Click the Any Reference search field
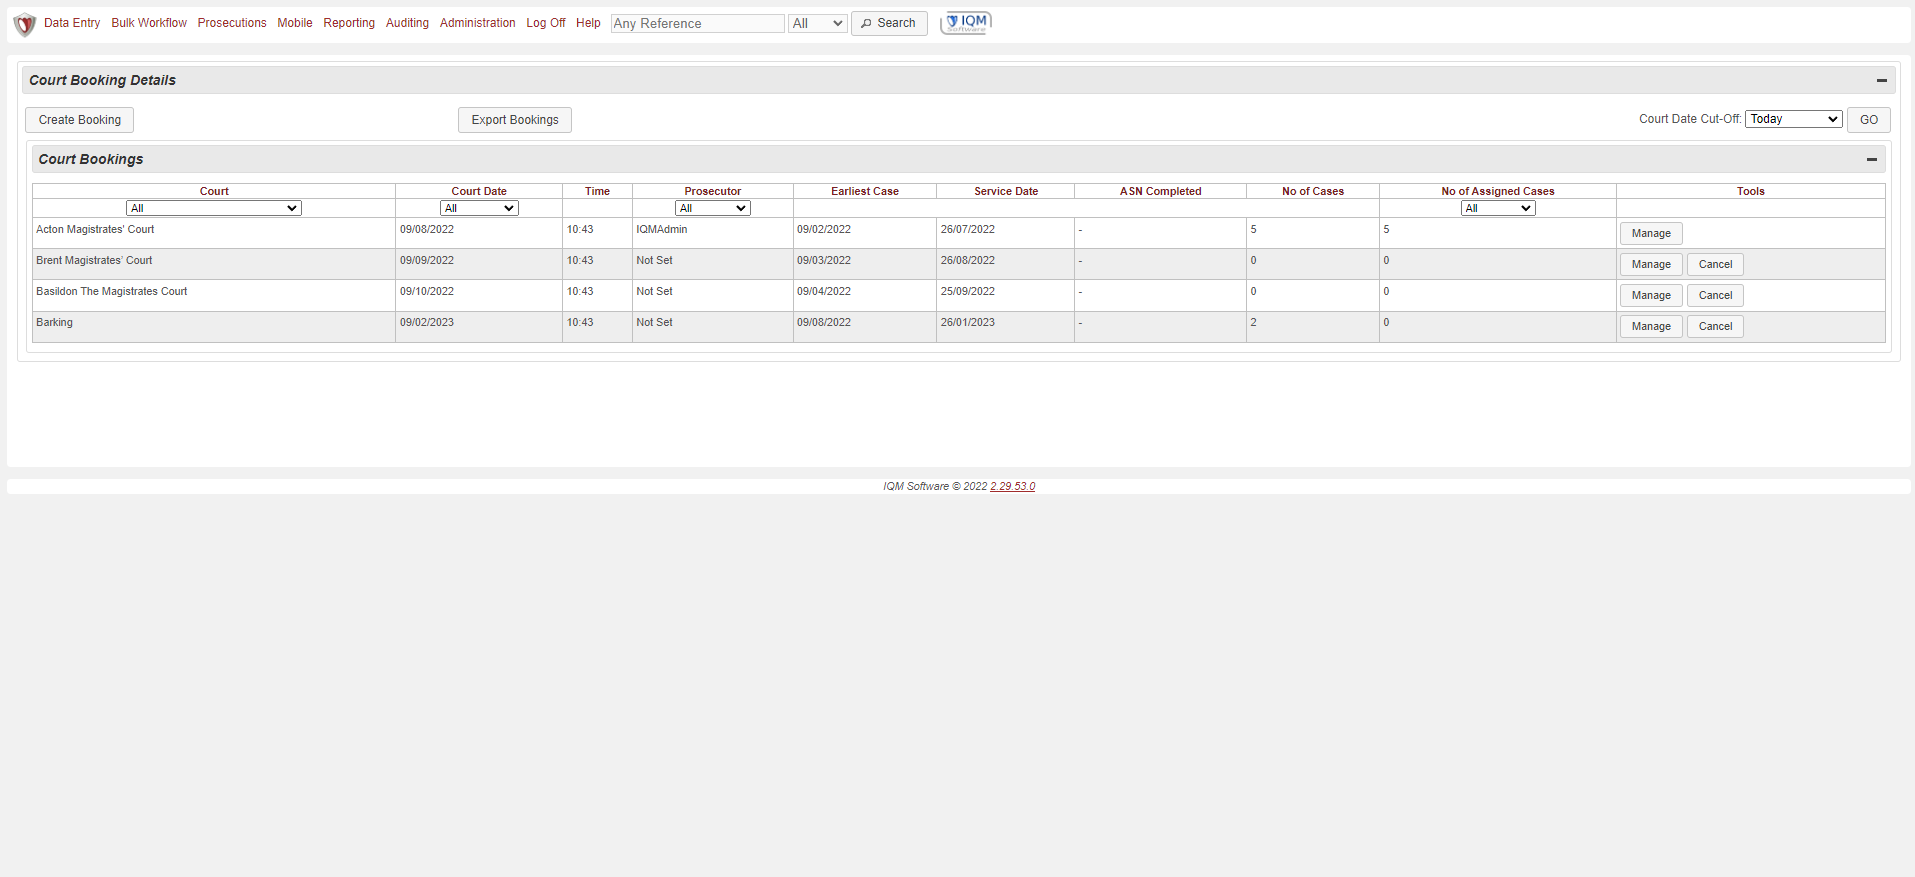 pos(697,23)
